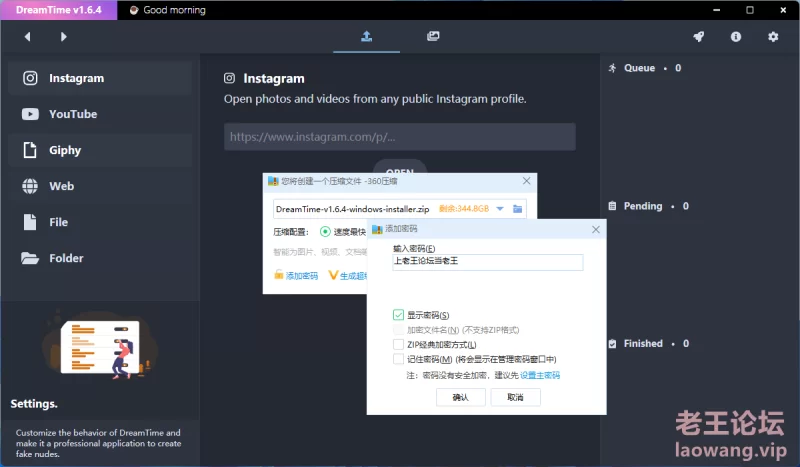Select YouTube in the sidebar
This screenshot has height=467, width=800.
[100, 114]
